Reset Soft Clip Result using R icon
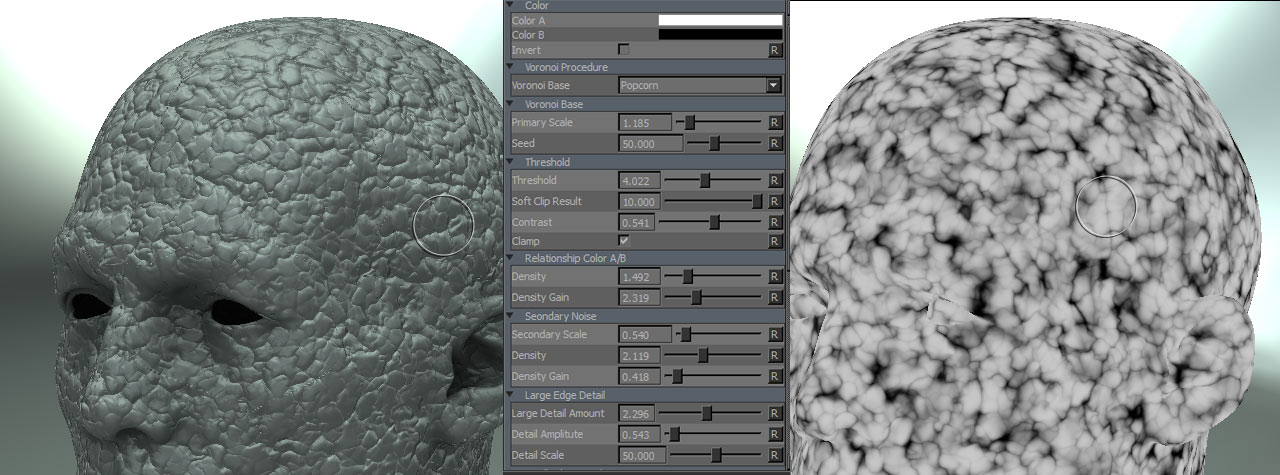This screenshot has height=475, width=1280. pos(774,202)
